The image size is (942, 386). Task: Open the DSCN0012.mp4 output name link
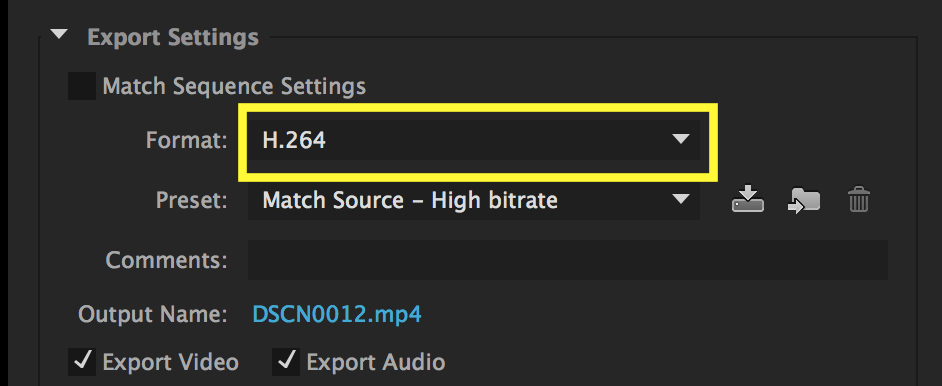[x=337, y=315]
